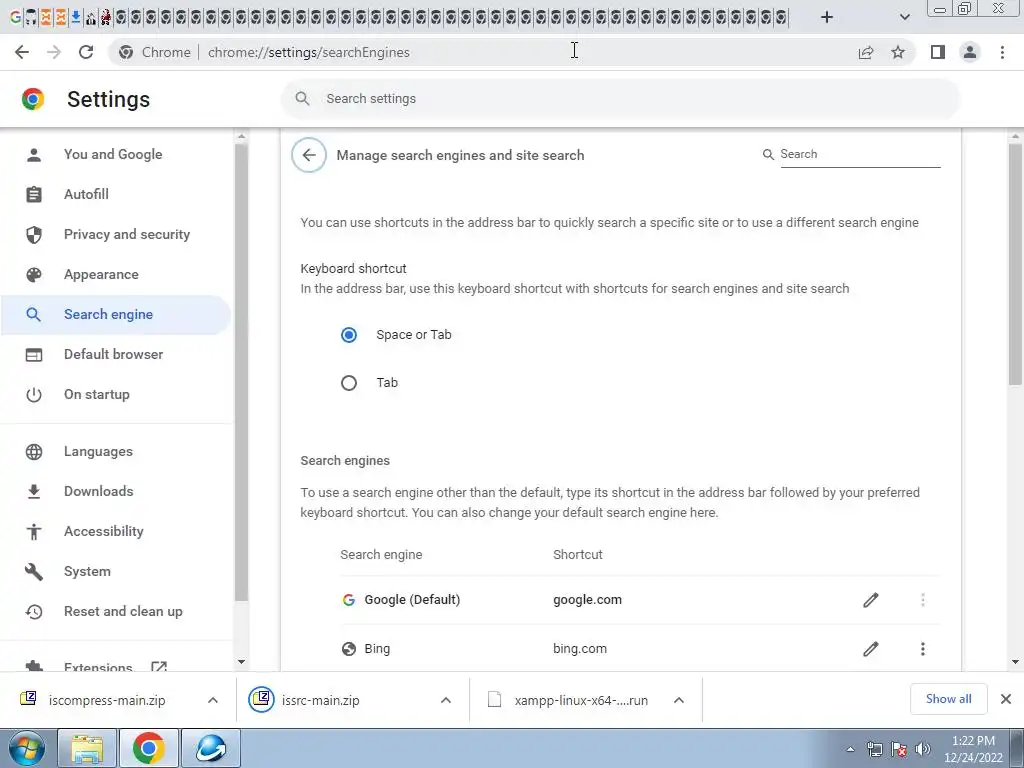Edit the Google (Default) search engine
Image resolution: width=1024 pixels, height=768 pixels.
[871, 600]
